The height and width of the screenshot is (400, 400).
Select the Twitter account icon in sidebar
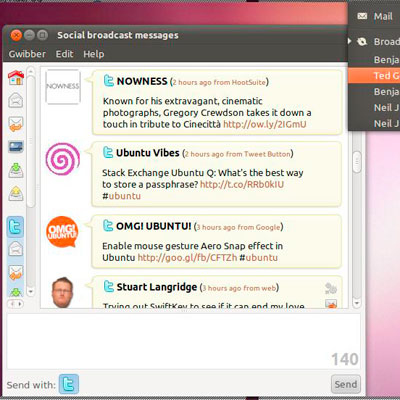[16, 227]
